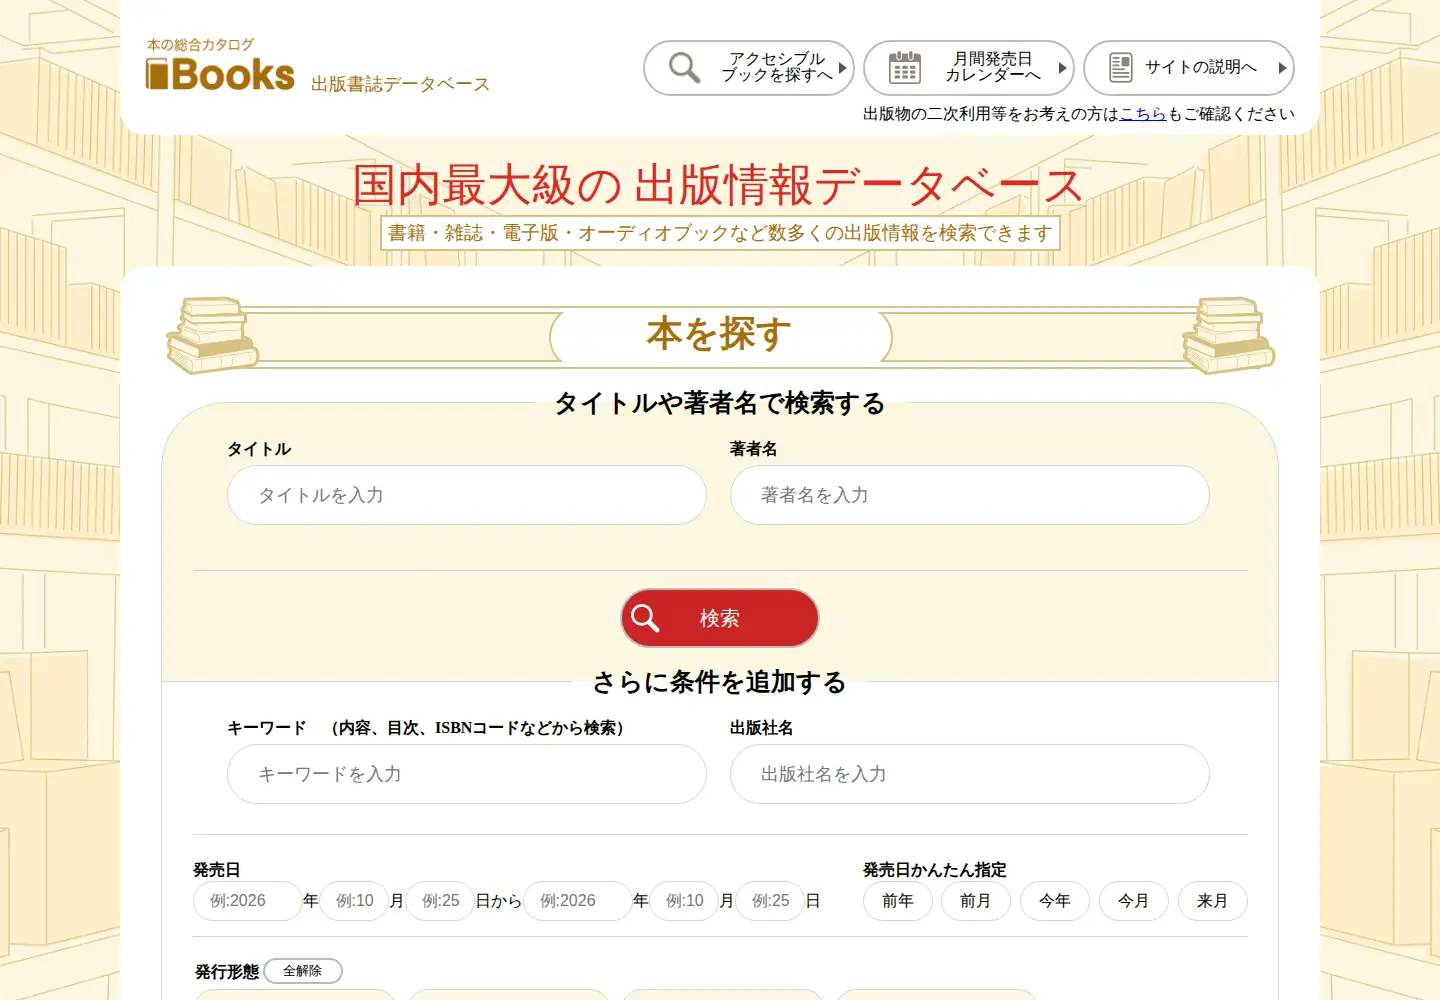
Task: Click the magnifier icon in accessible books button
Action: coord(684,67)
